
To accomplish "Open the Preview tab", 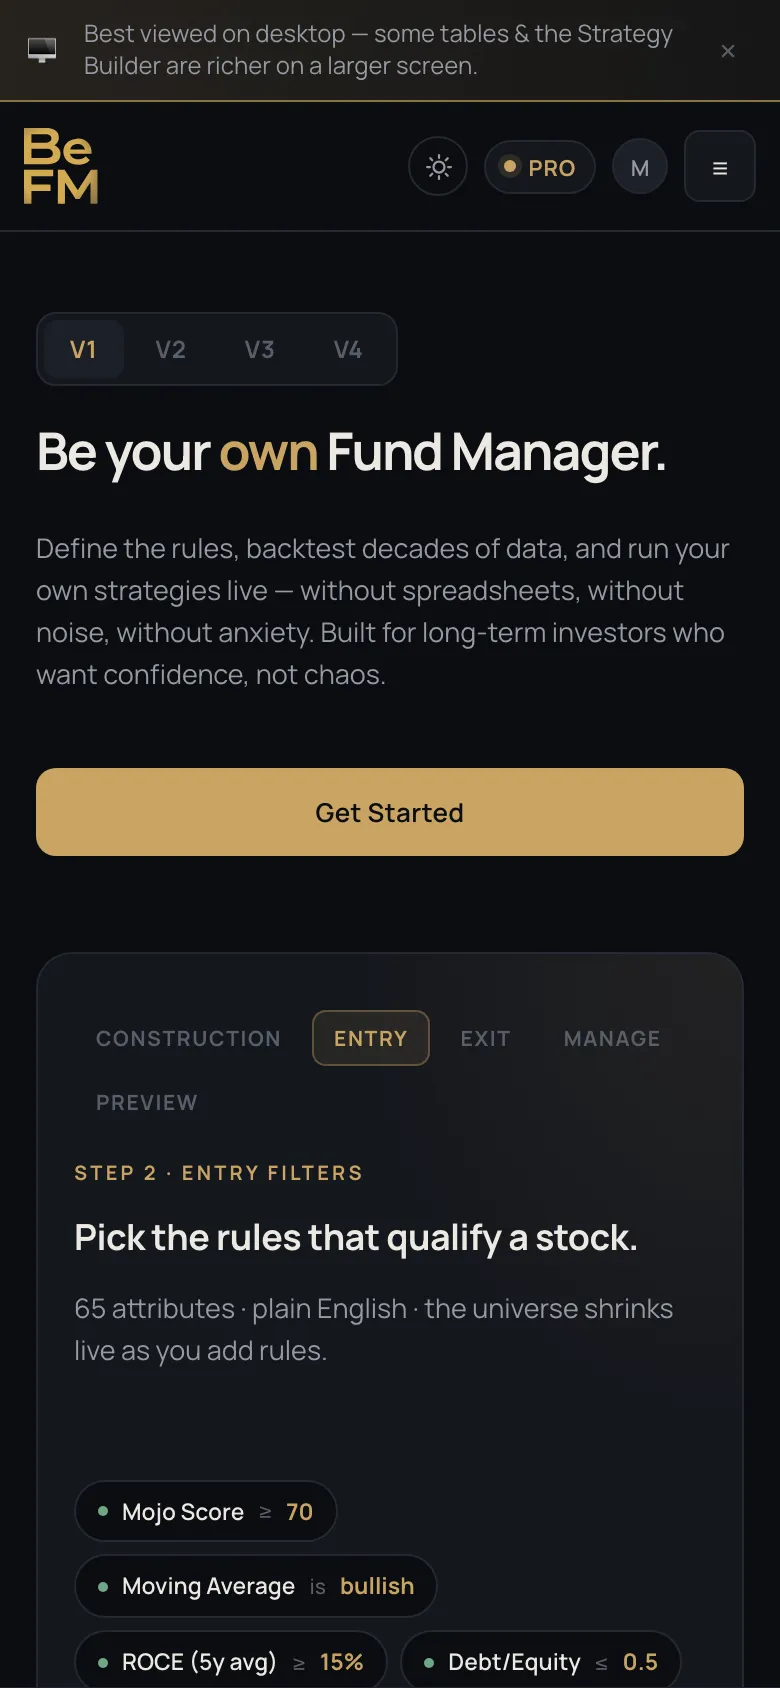I will click(x=147, y=1102).
